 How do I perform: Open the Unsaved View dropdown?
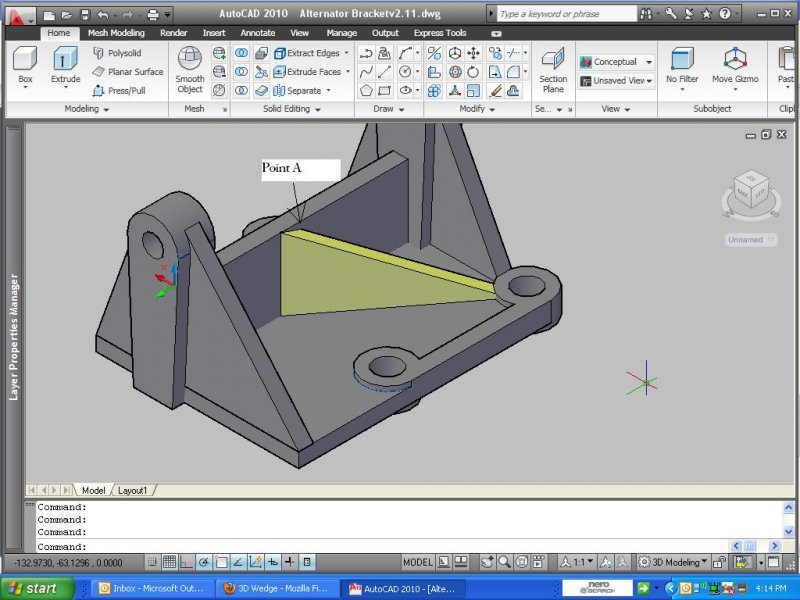(616, 80)
